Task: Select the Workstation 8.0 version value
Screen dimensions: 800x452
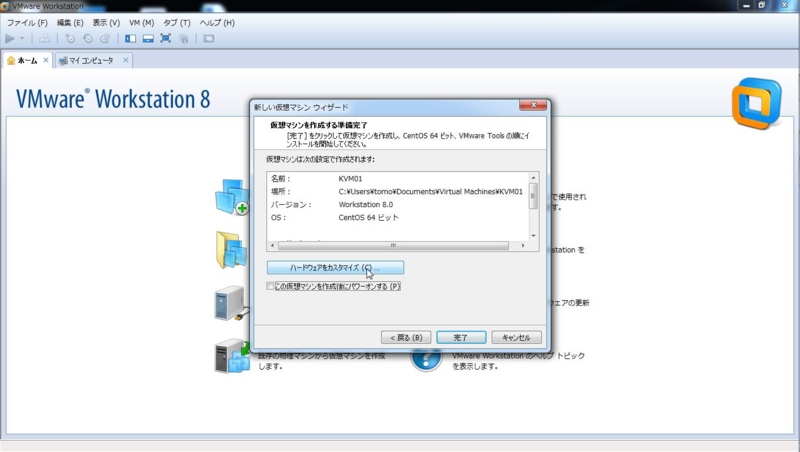Action: point(366,205)
